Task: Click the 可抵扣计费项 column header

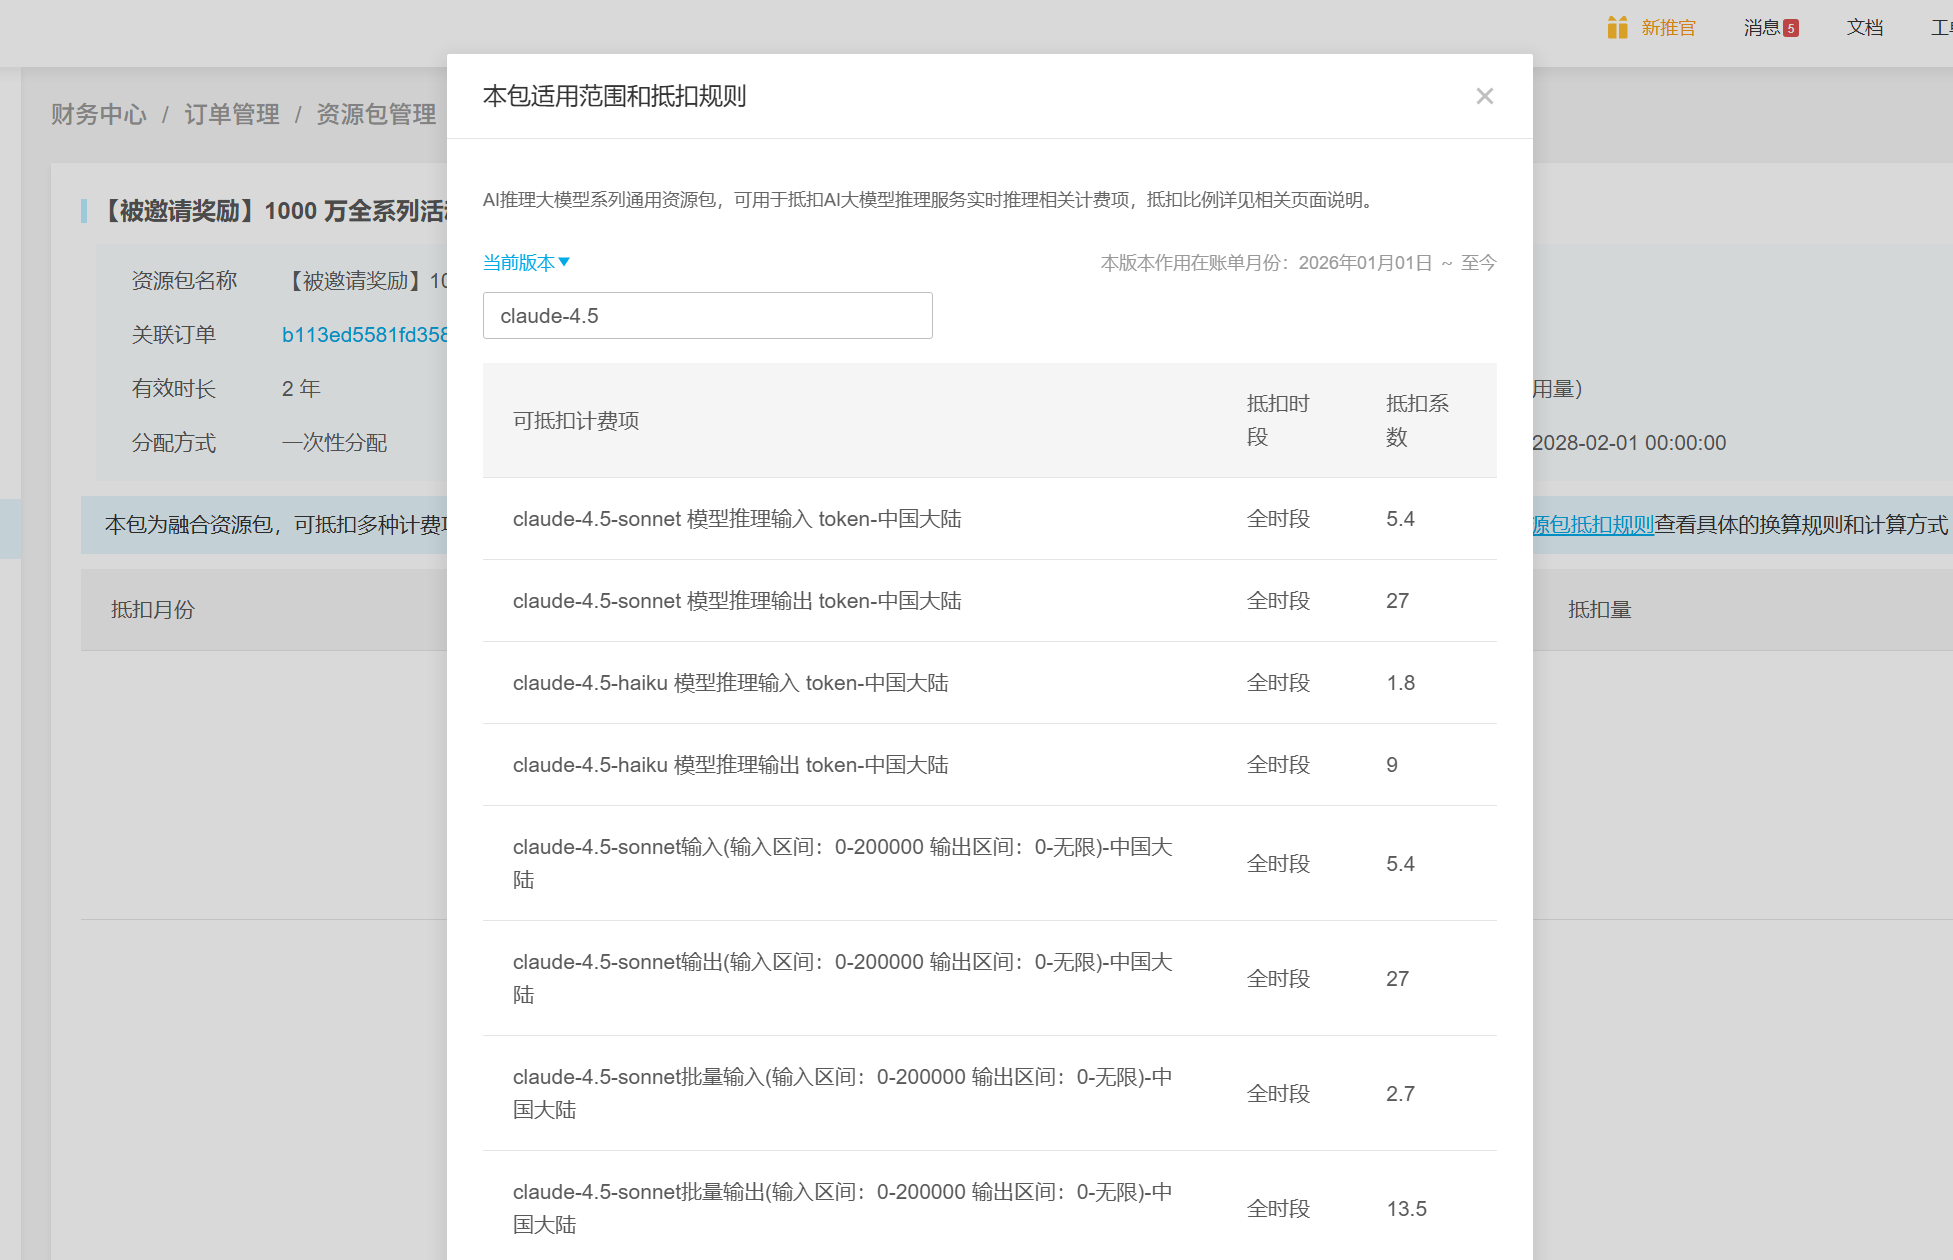Action: pos(576,421)
